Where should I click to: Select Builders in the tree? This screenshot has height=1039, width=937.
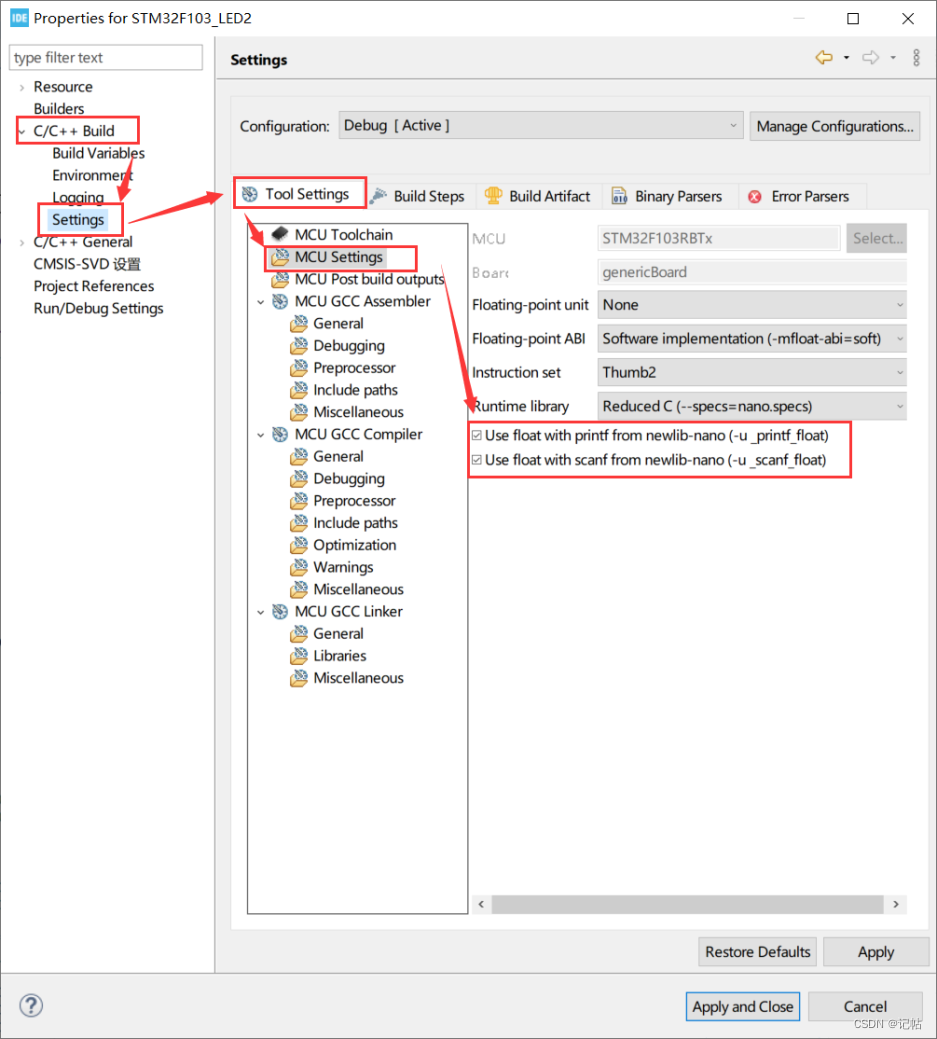[58, 109]
